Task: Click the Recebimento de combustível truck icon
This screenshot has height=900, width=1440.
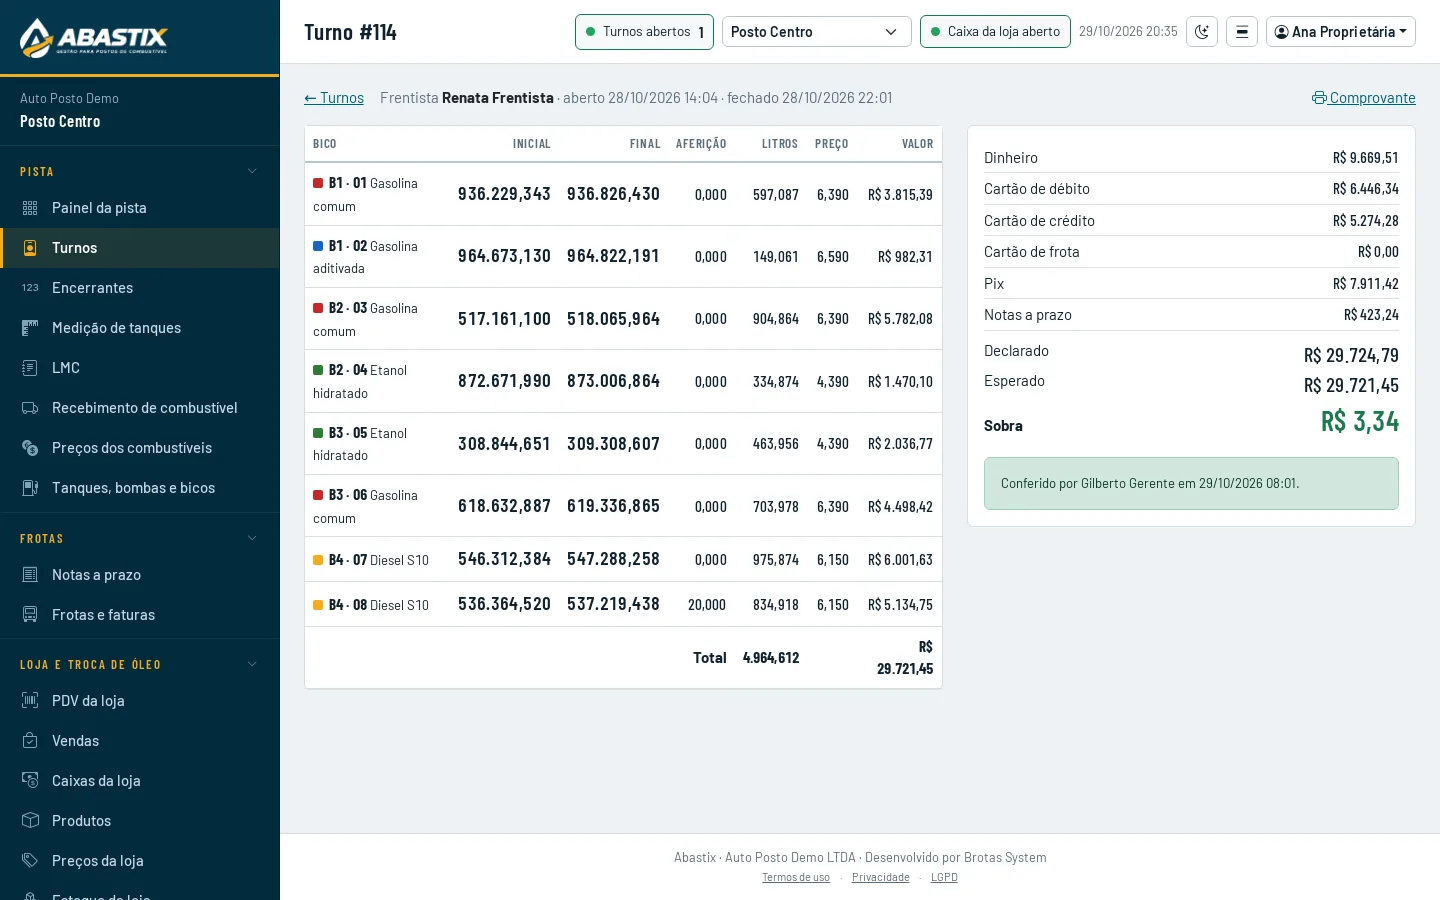Action: tap(30, 408)
